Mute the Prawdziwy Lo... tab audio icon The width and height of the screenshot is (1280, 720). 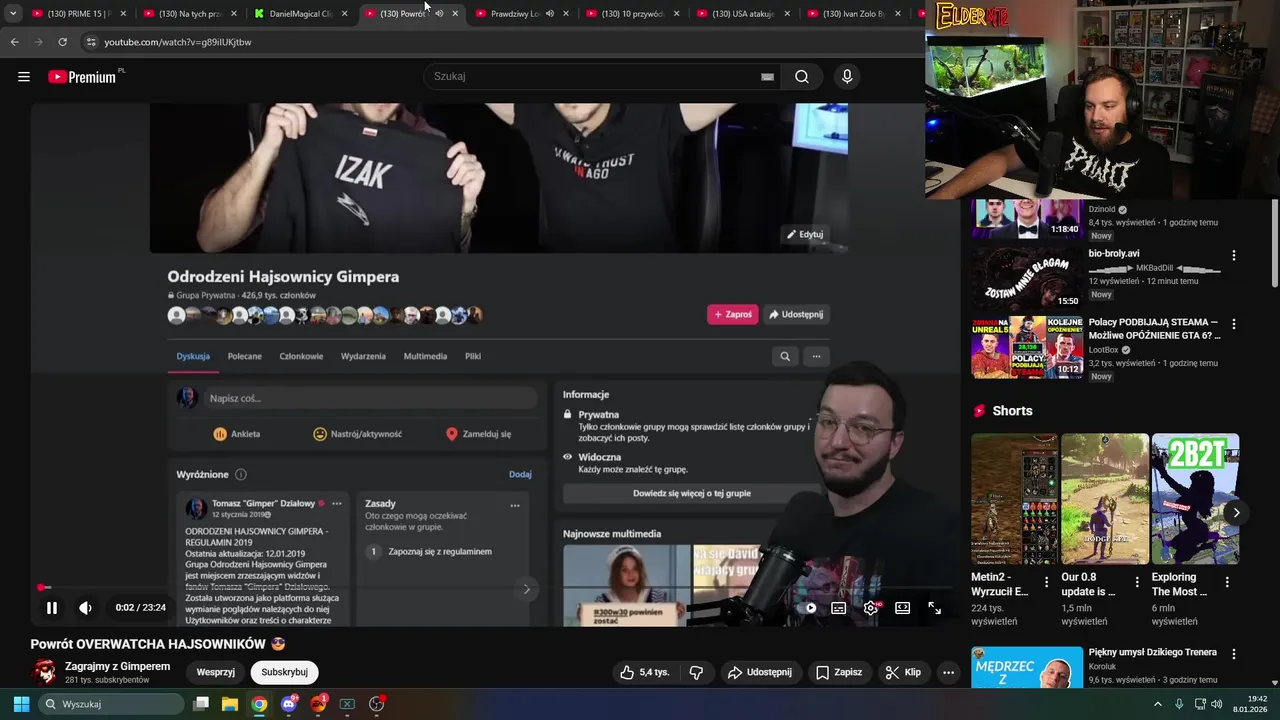tap(550, 14)
